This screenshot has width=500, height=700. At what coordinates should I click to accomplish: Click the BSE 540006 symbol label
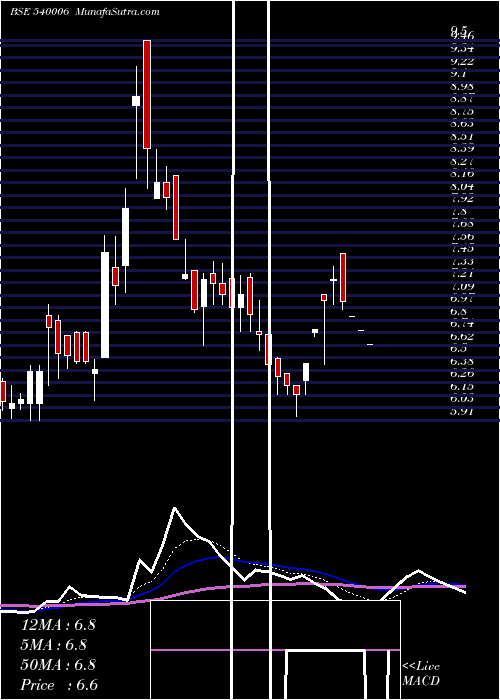pos(39,12)
